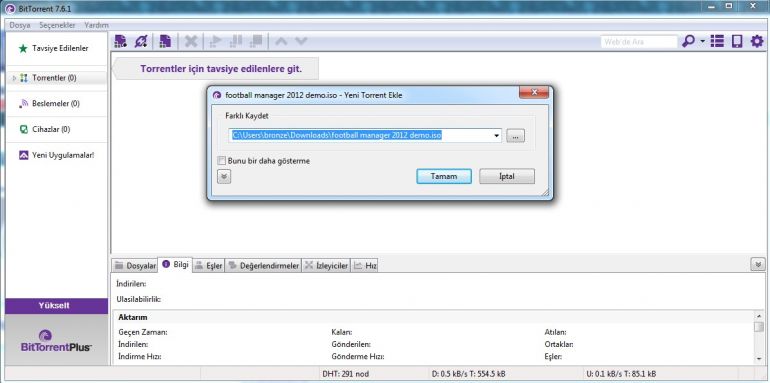
Task: Open the Seçenekler menu
Action: pos(57,25)
